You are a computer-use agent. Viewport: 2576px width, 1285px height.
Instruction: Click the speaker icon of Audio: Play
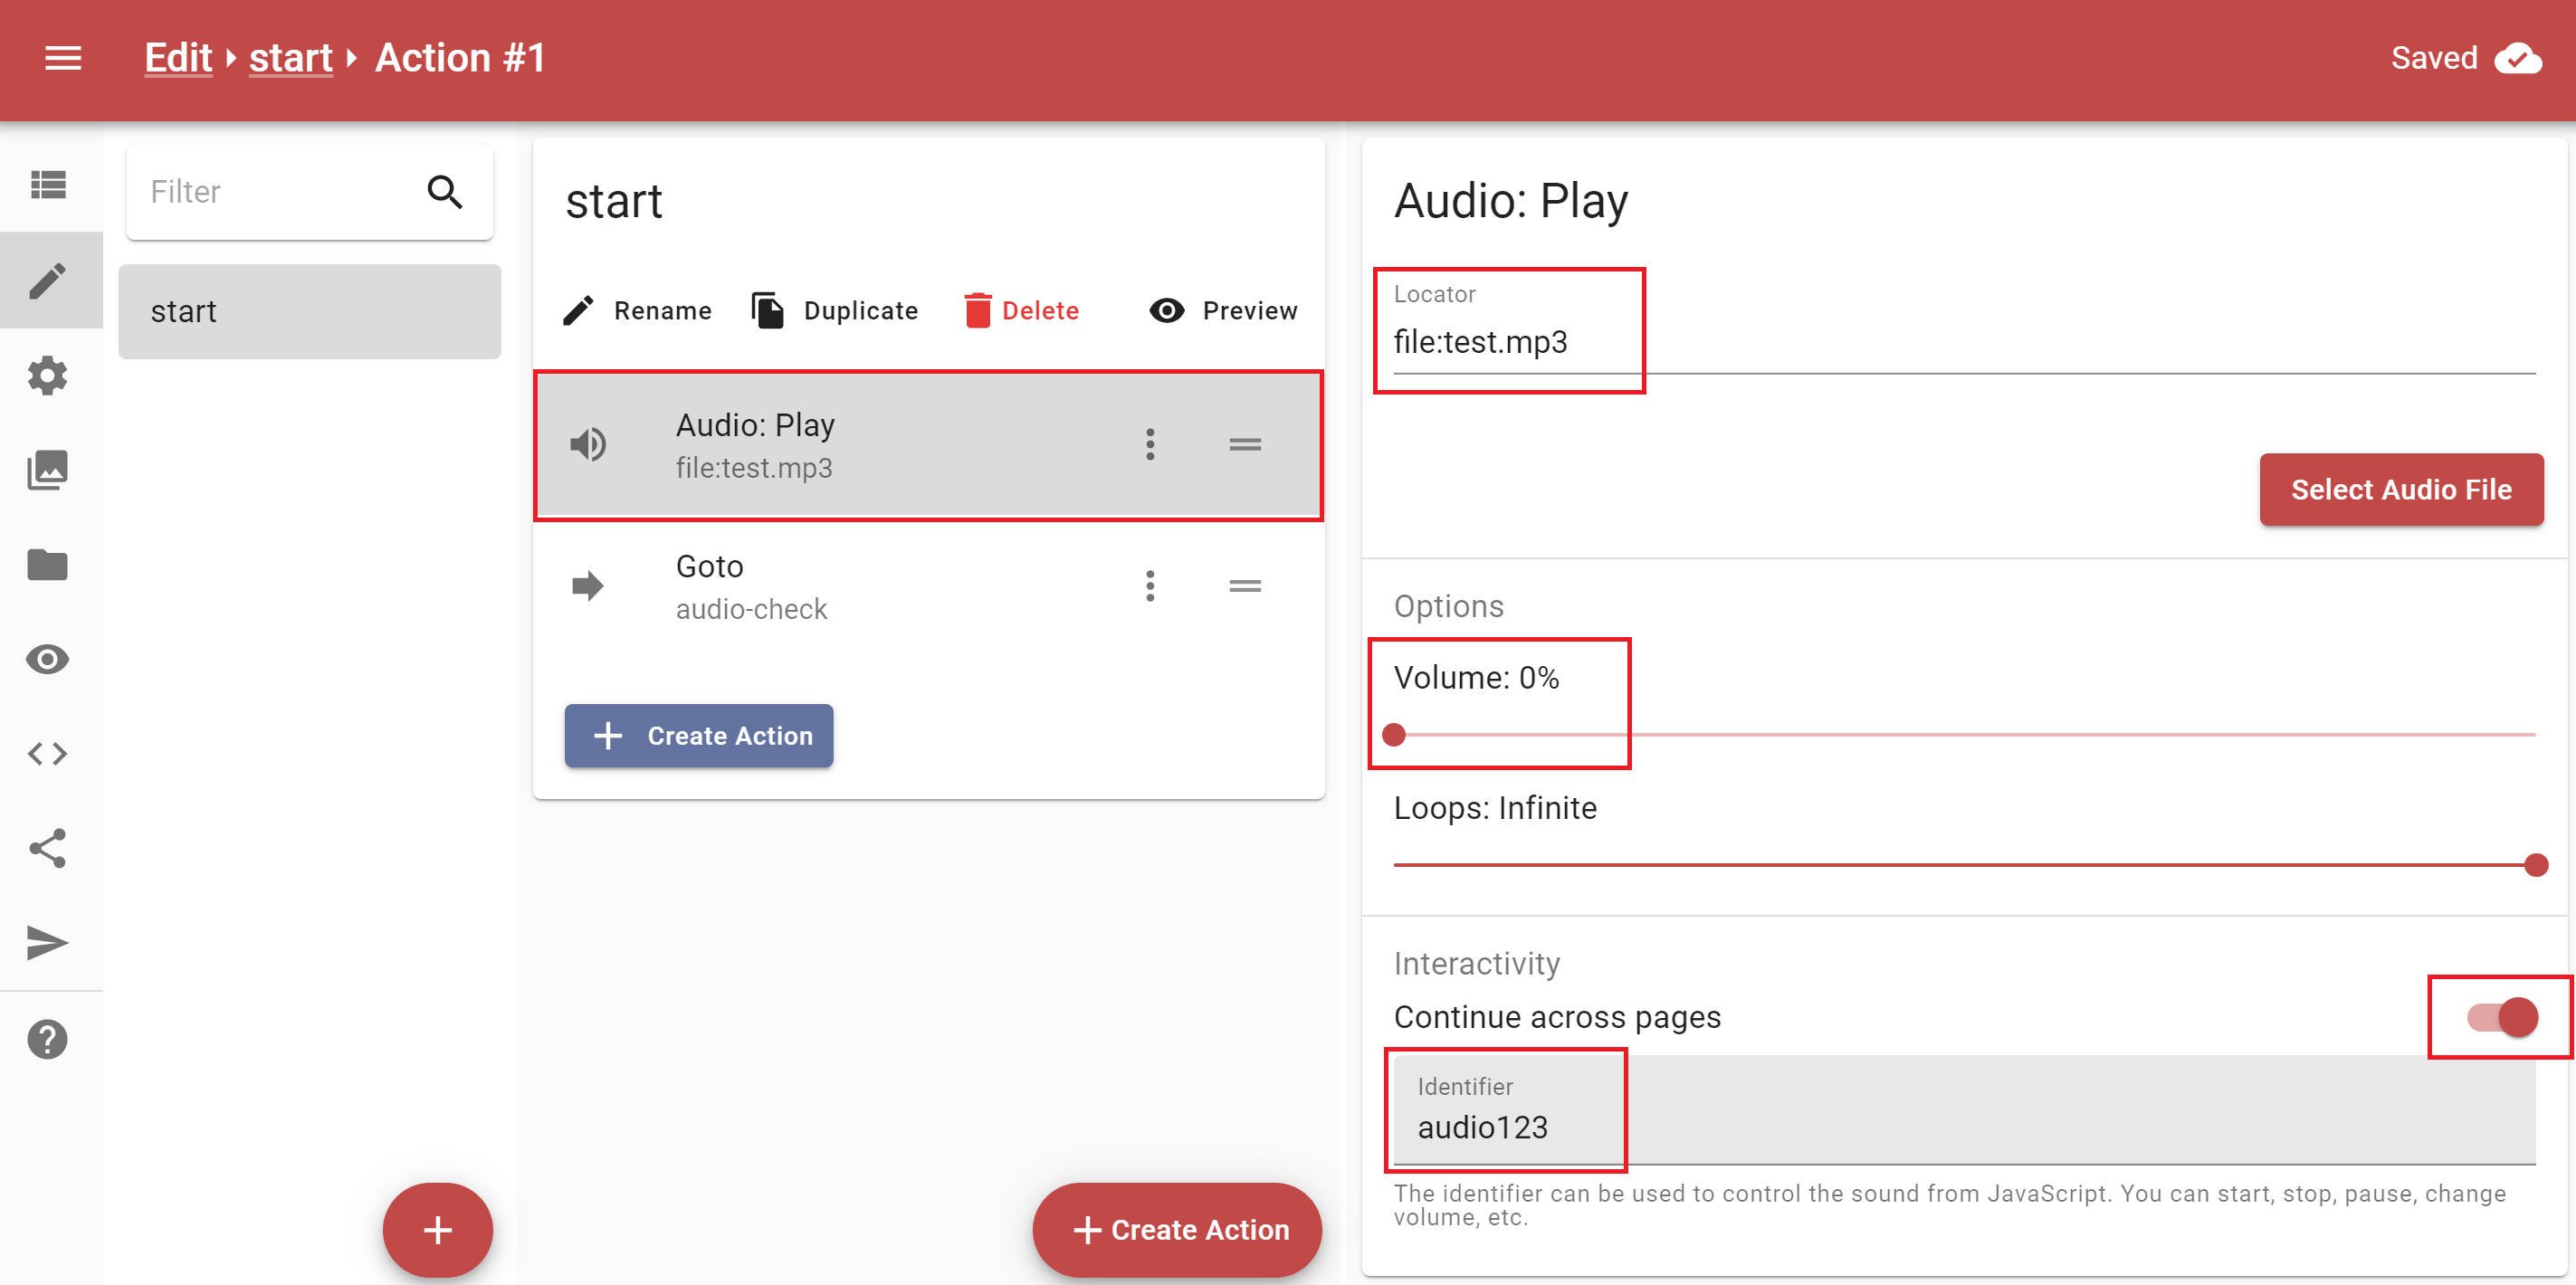point(588,444)
